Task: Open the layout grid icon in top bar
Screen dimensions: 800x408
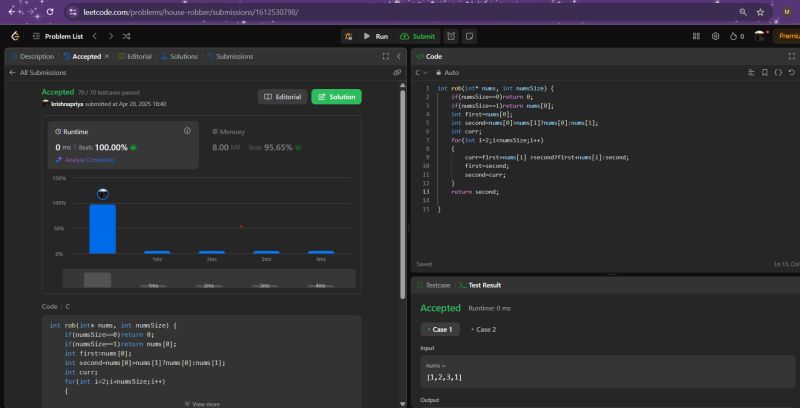Action: click(696, 36)
